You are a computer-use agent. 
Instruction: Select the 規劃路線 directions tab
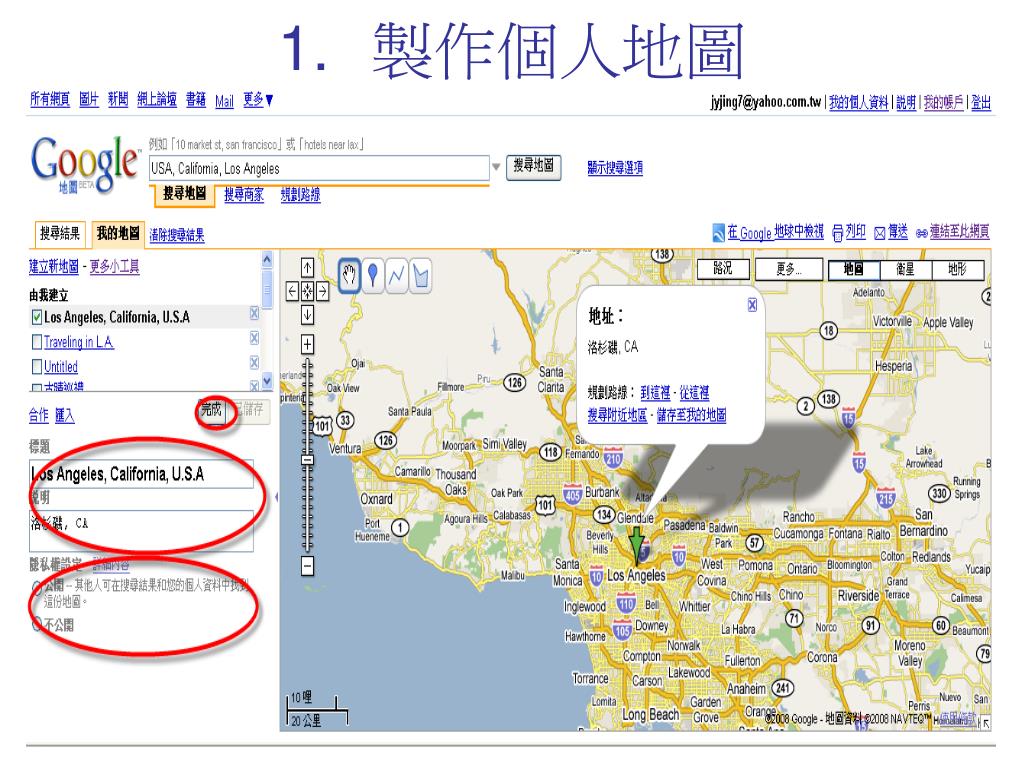click(x=300, y=194)
